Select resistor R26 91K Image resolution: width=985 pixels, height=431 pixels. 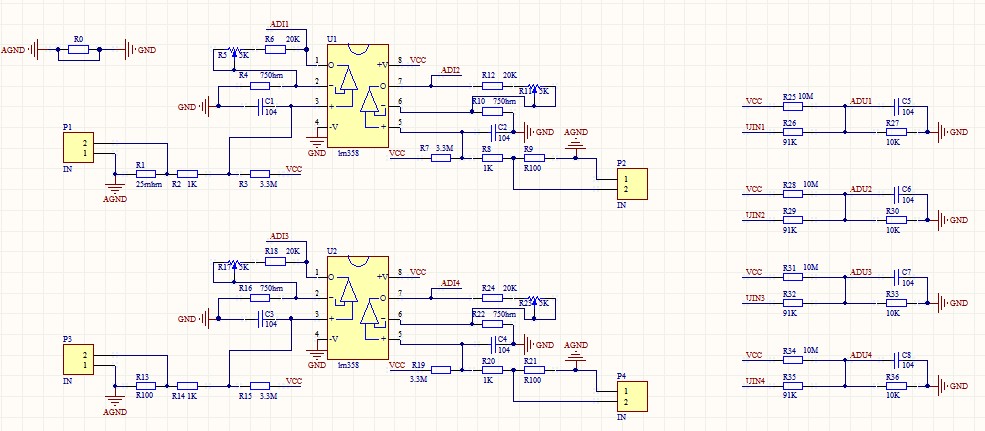point(793,132)
